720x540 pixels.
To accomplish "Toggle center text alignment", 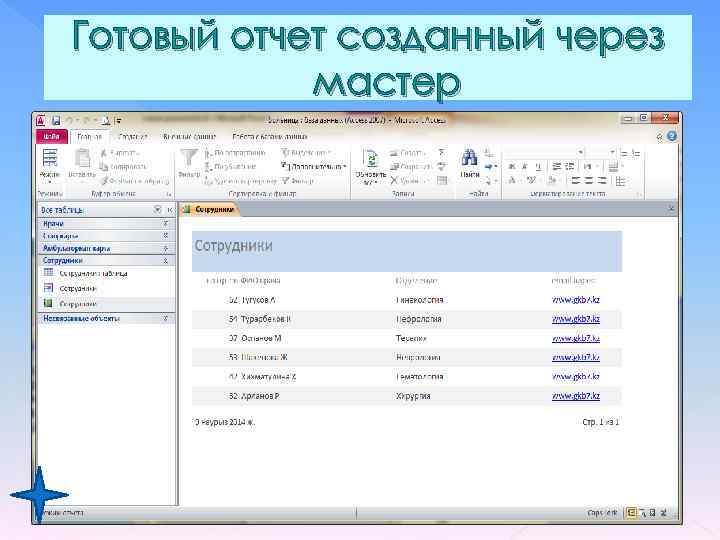I will (x=589, y=180).
